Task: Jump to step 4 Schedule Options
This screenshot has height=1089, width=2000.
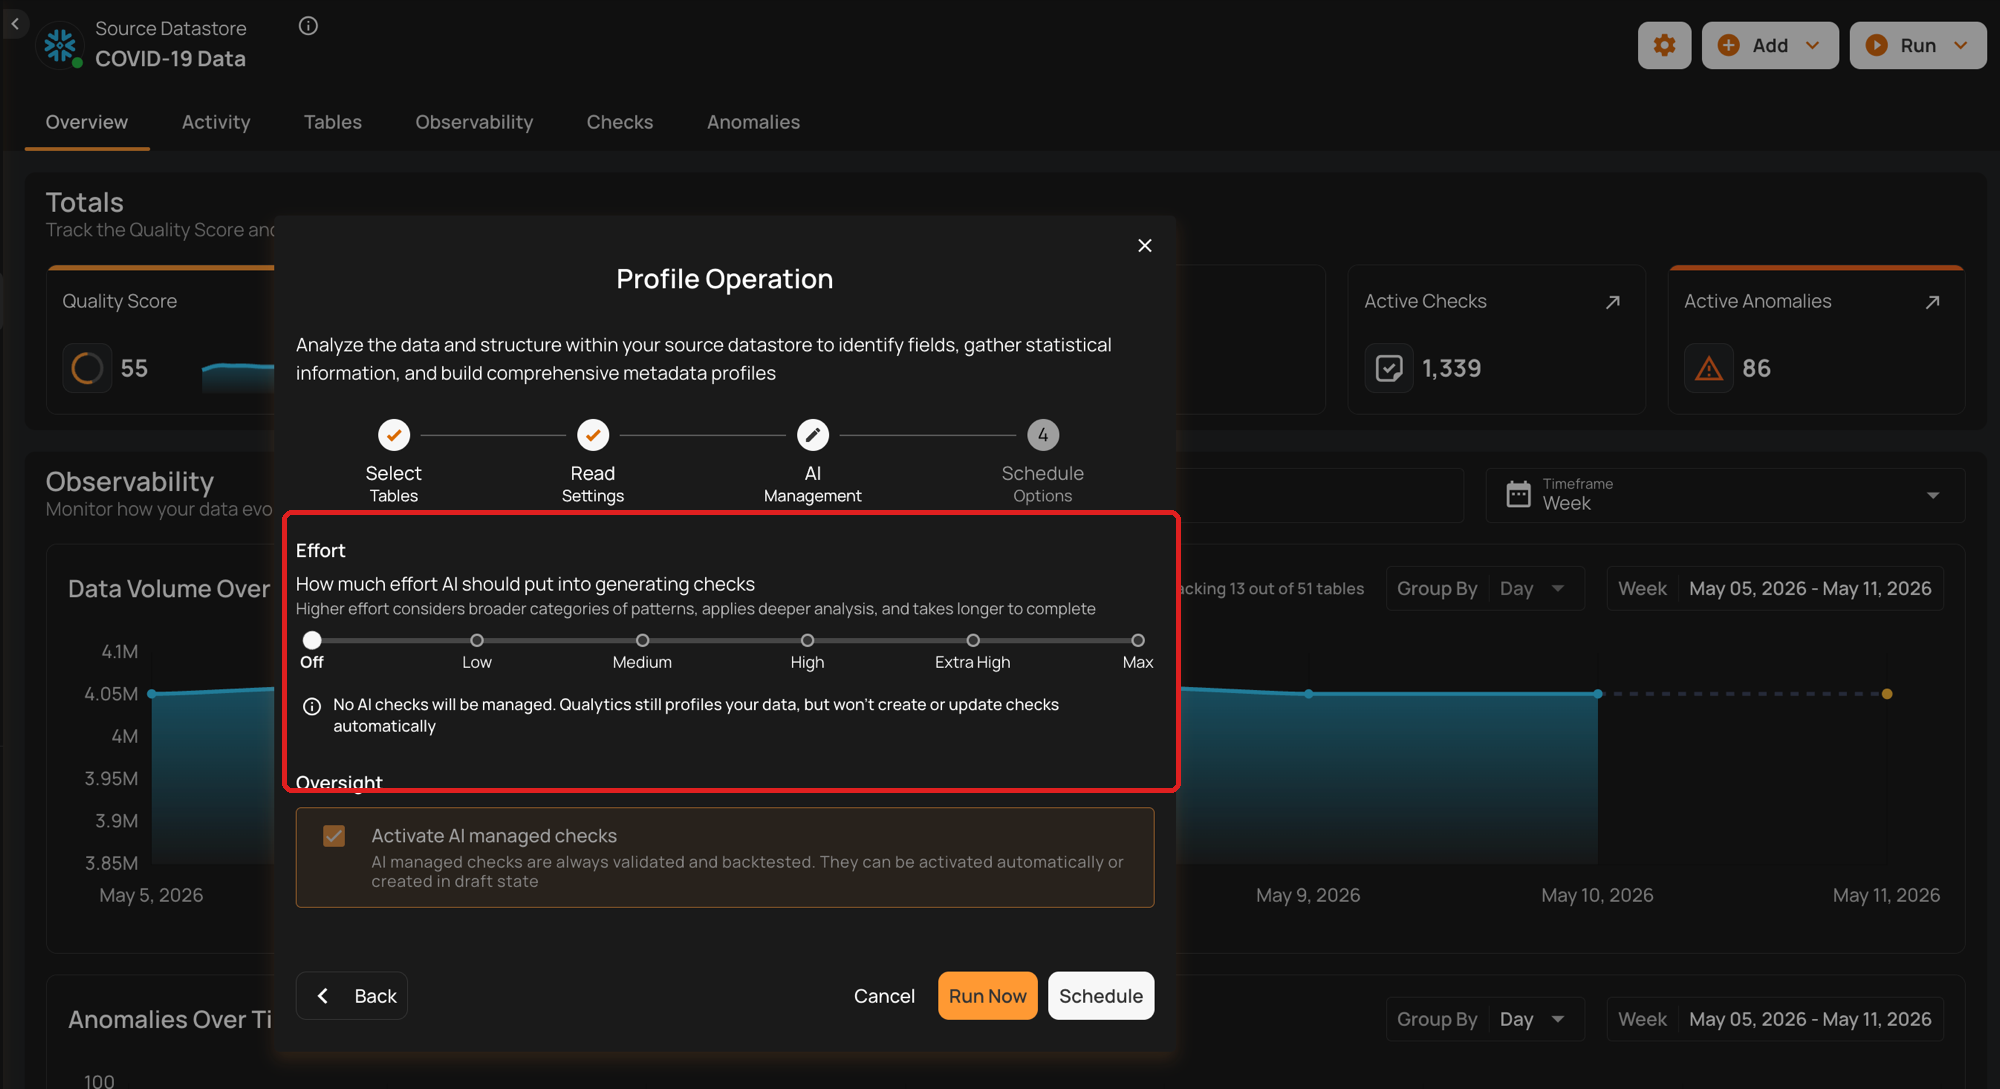Action: point(1043,435)
